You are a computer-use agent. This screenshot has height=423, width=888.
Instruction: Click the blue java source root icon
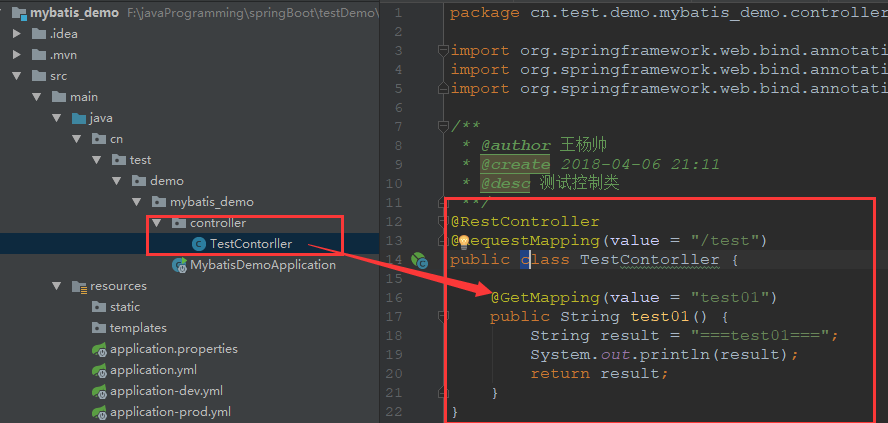pos(79,118)
